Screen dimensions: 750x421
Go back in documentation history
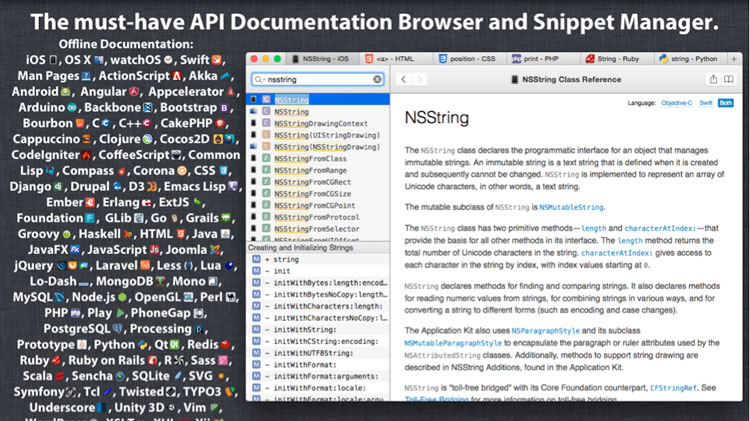tap(404, 79)
